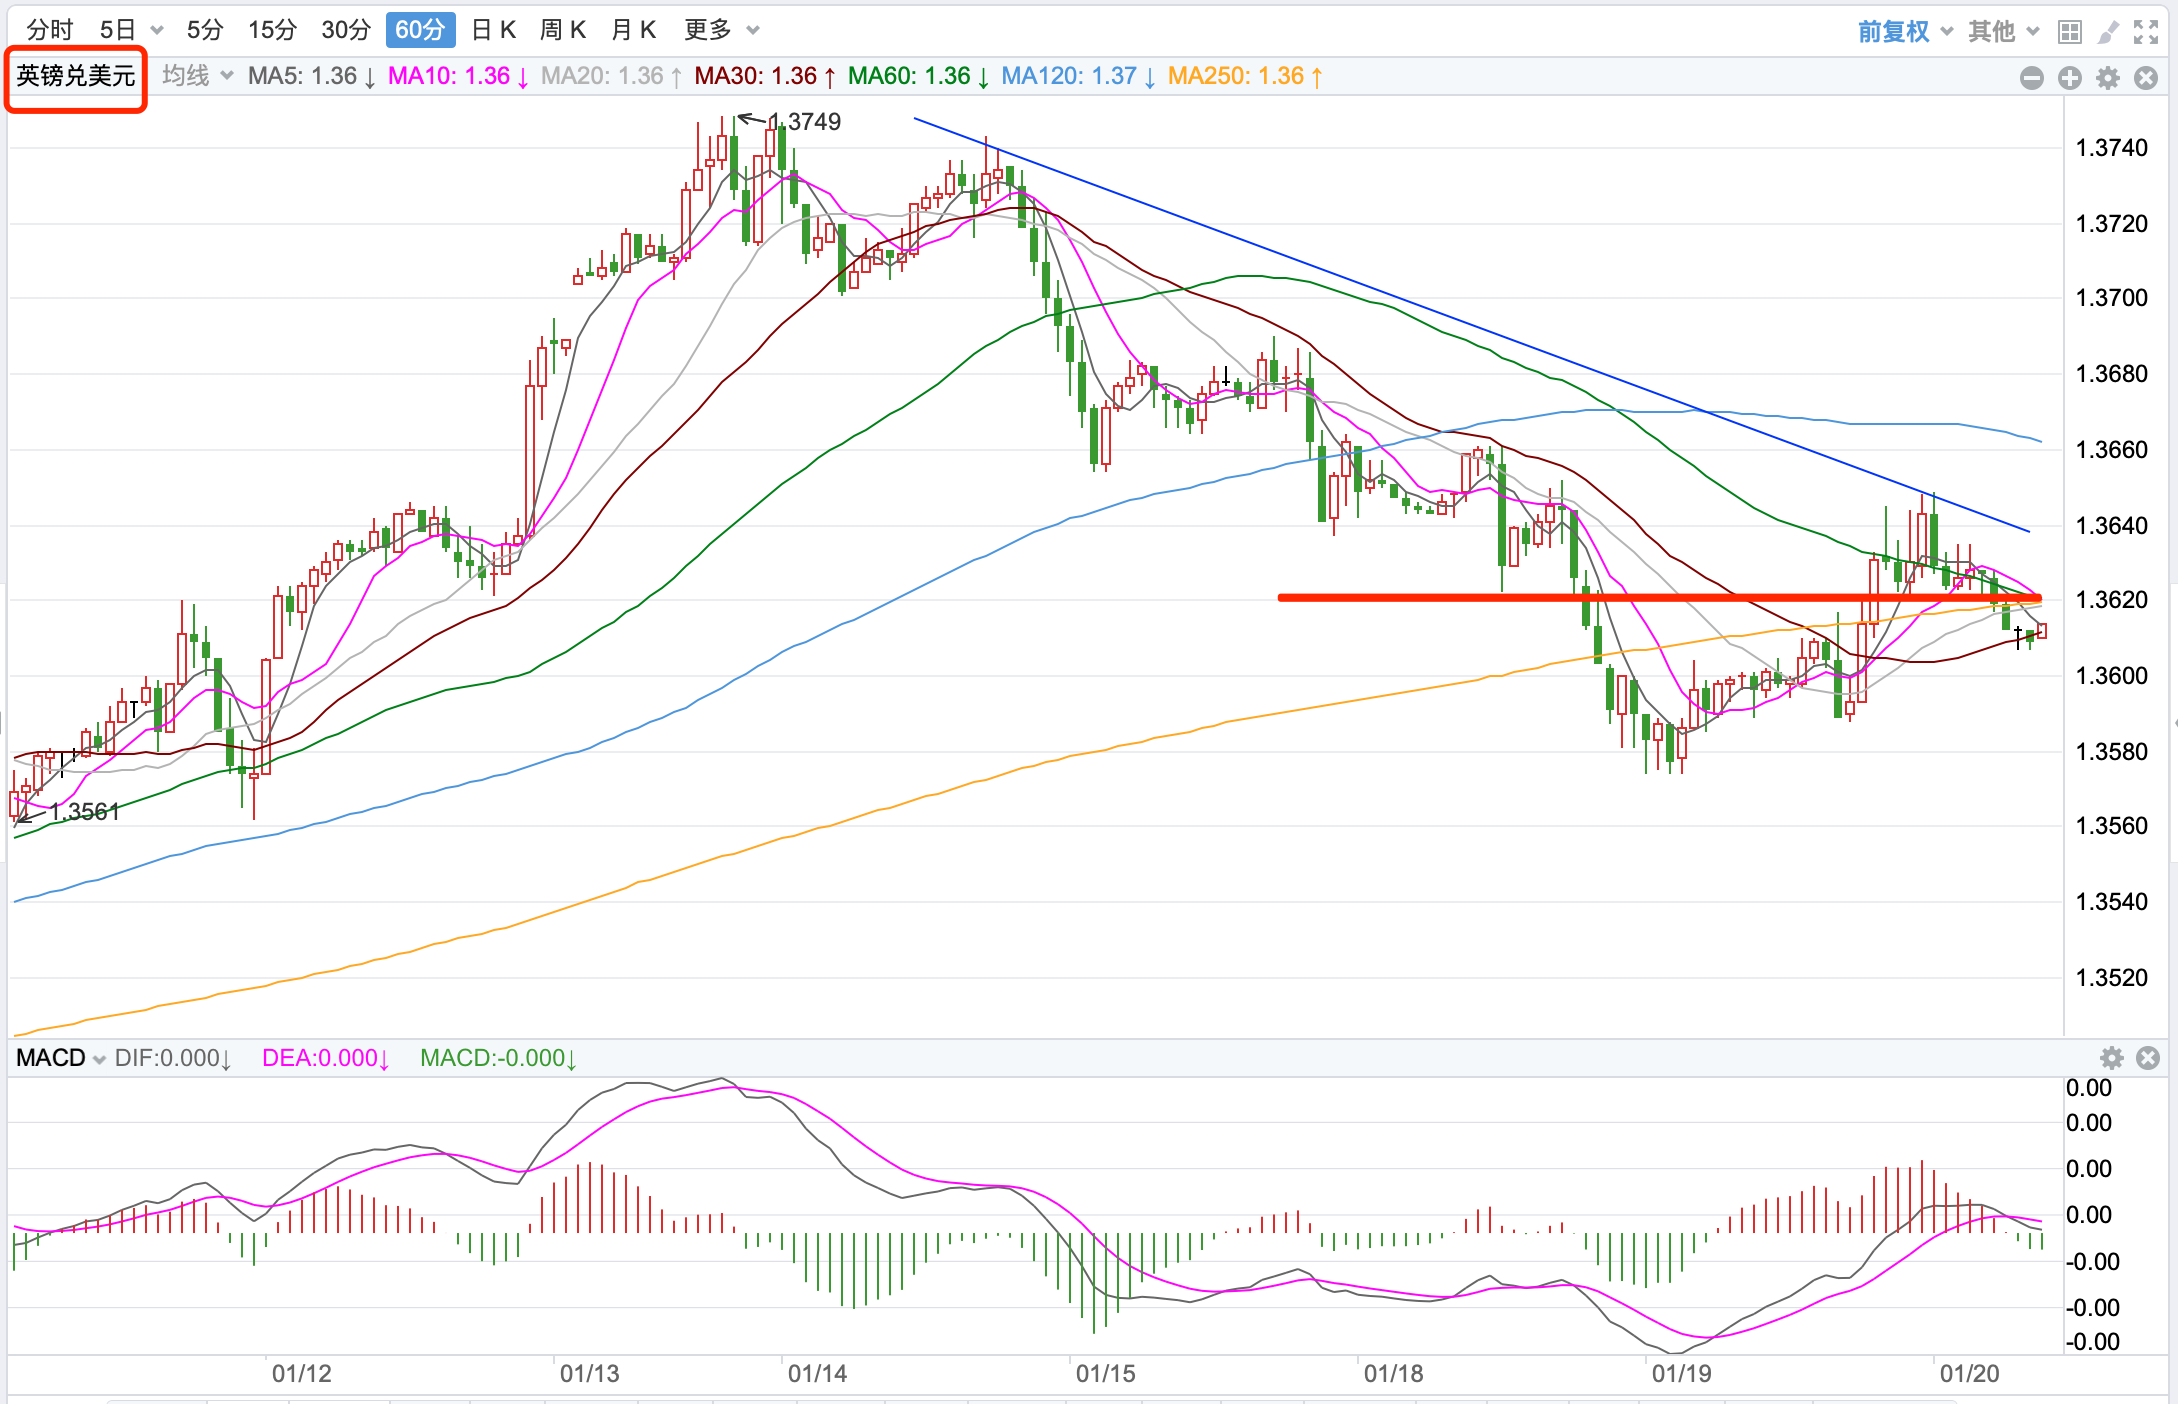Screen dimensions: 2178x1404
Task: Open MACD panel settings gear
Action: click(x=2112, y=1058)
